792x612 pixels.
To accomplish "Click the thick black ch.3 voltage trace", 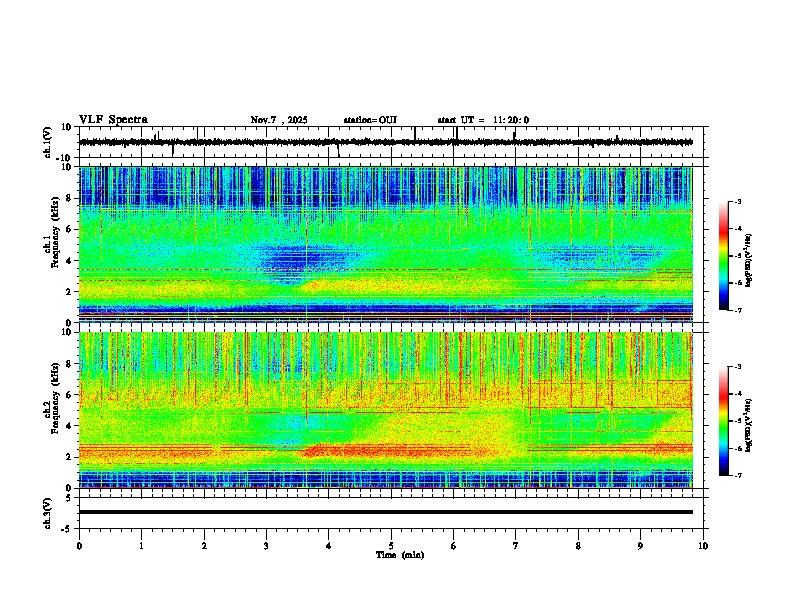I will pos(386,512).
